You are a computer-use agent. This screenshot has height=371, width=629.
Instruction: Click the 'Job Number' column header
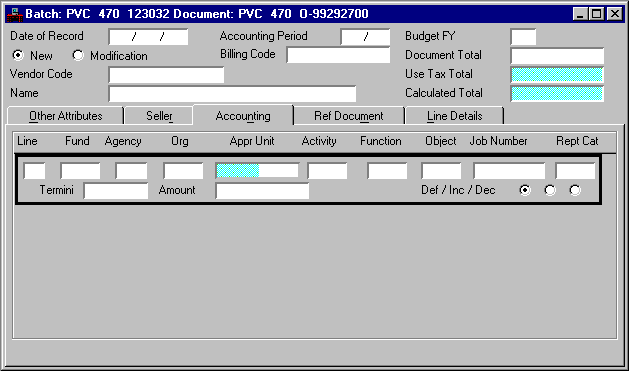pos(498,141)
